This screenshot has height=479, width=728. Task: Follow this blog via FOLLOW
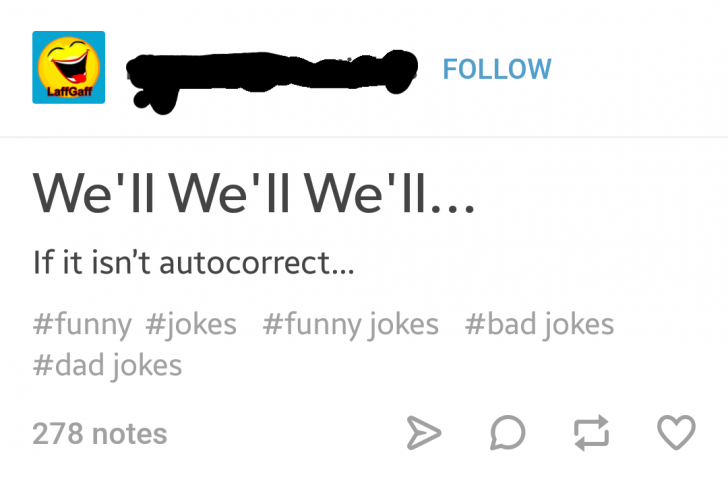point(497,69)
